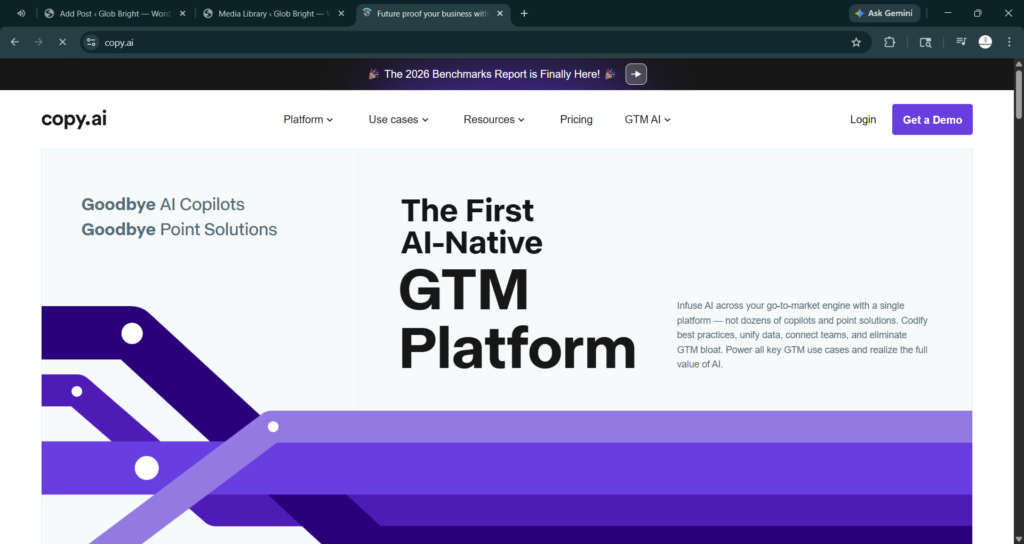Go to the Pricing page
The image size is (1024, 544).
576,119
